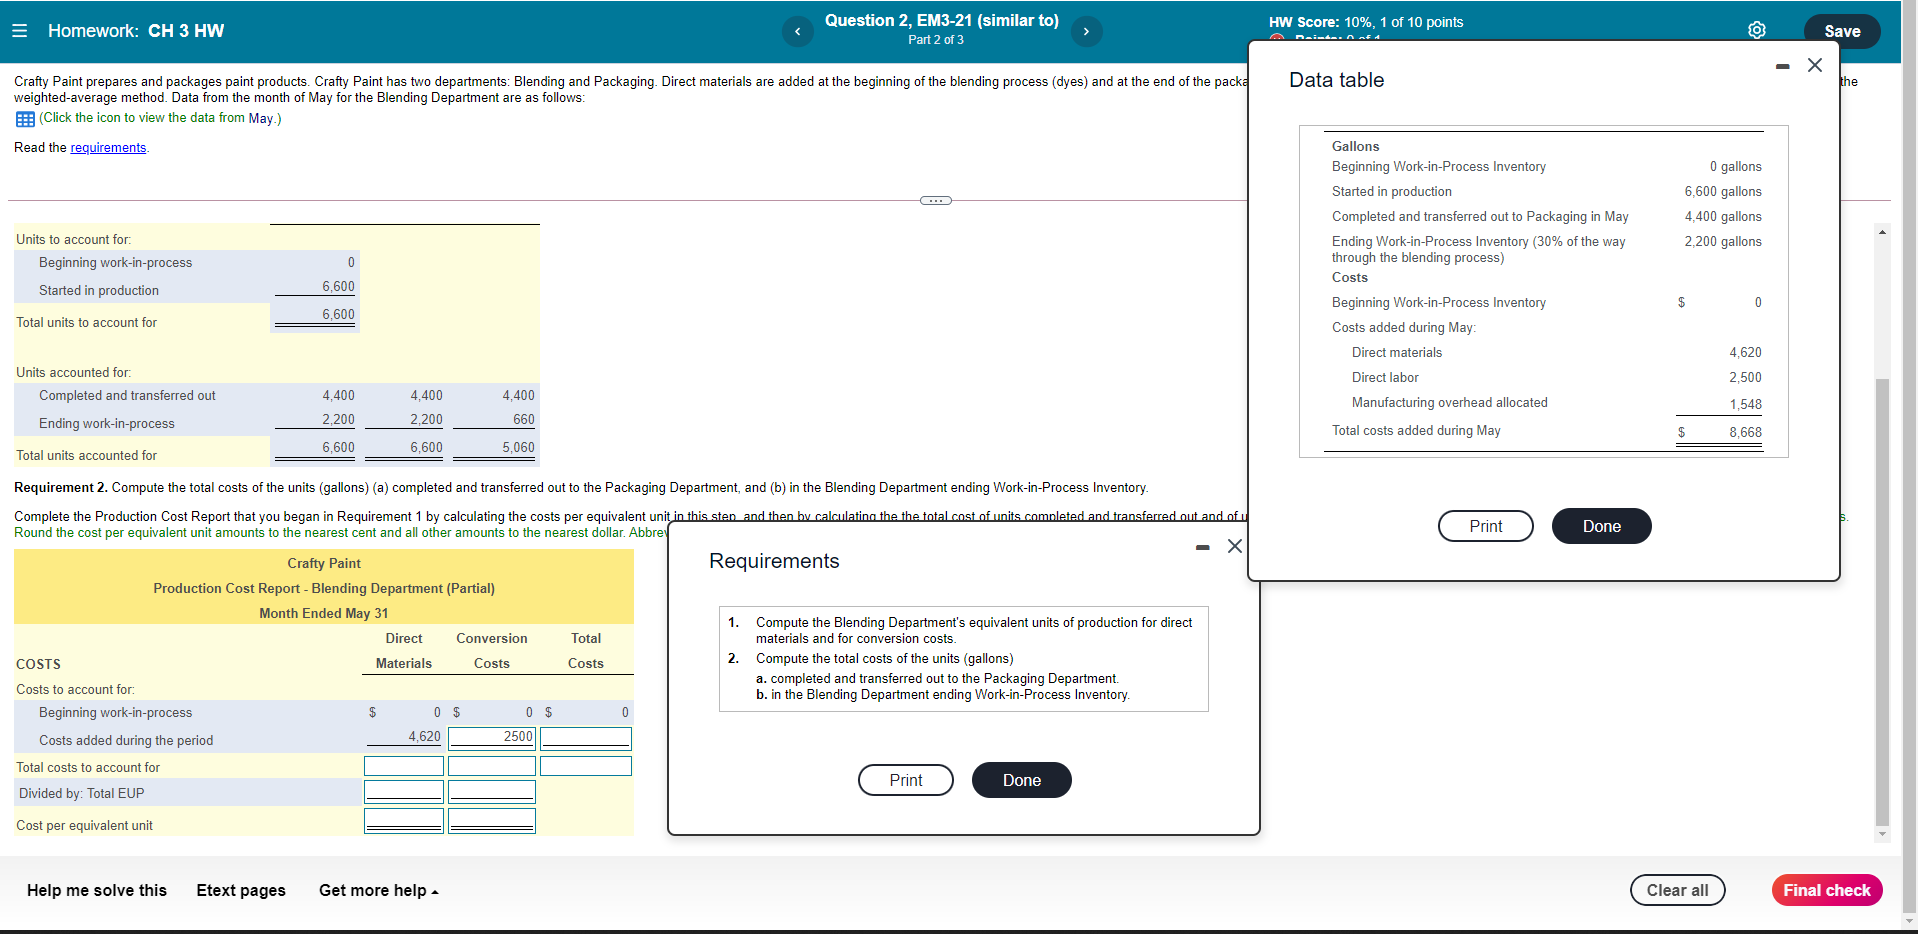Select the conversion costs added input field
Image resolution: width=1918 pixels, height=934 pixels.
click(x=492, y=738)
